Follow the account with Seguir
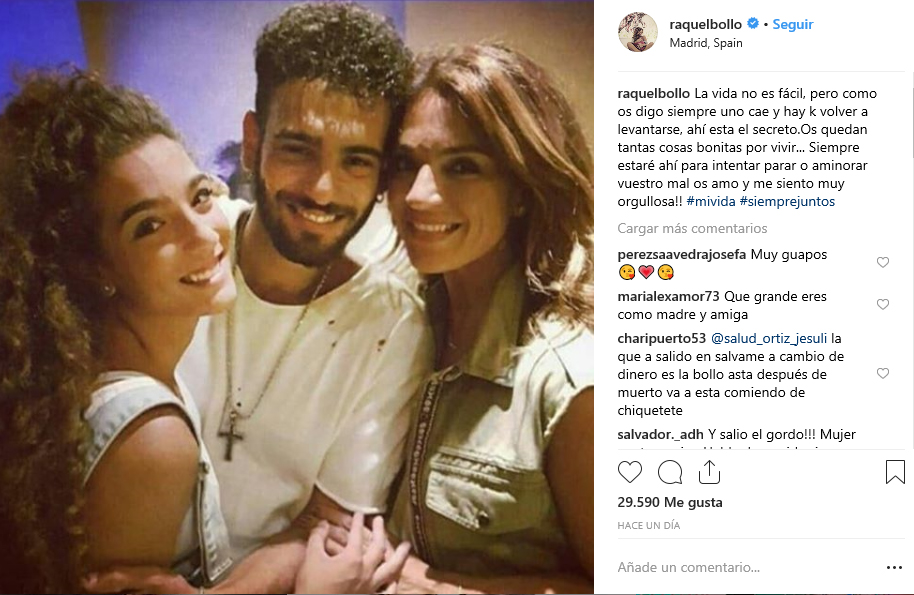Viewport: 914px width, 595px height. point(793,24)
